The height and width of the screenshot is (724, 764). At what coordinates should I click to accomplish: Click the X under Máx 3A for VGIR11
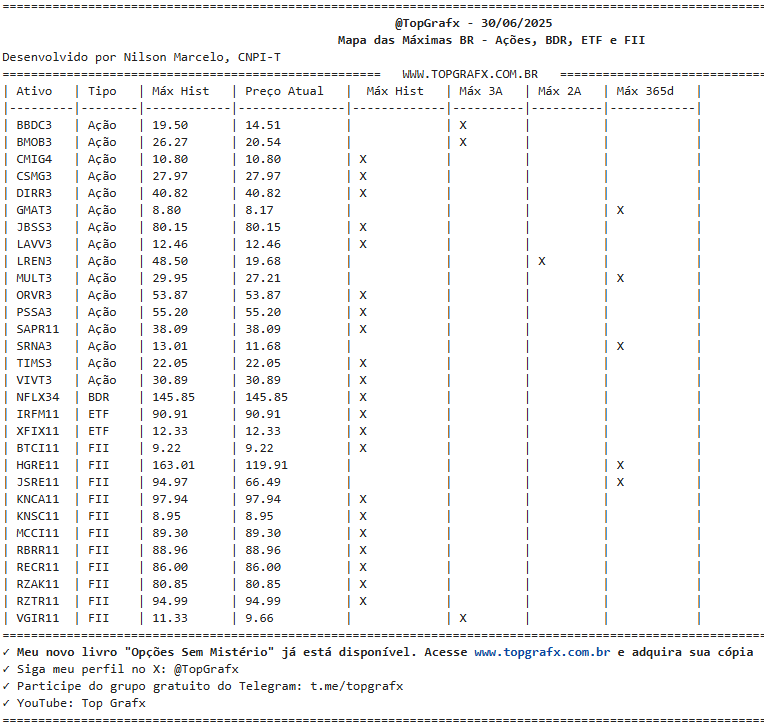click(x=463, y=618)
